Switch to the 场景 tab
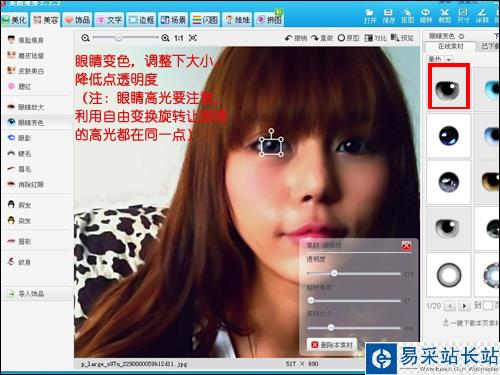Image resolution: width=500 pixels, height=375 pixels. tap(173, 20)
